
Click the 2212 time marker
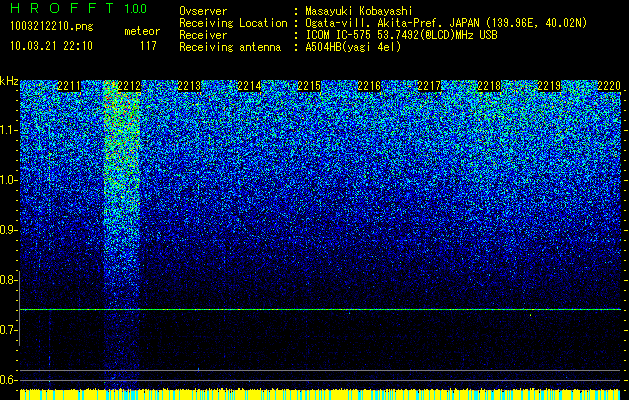129,86
